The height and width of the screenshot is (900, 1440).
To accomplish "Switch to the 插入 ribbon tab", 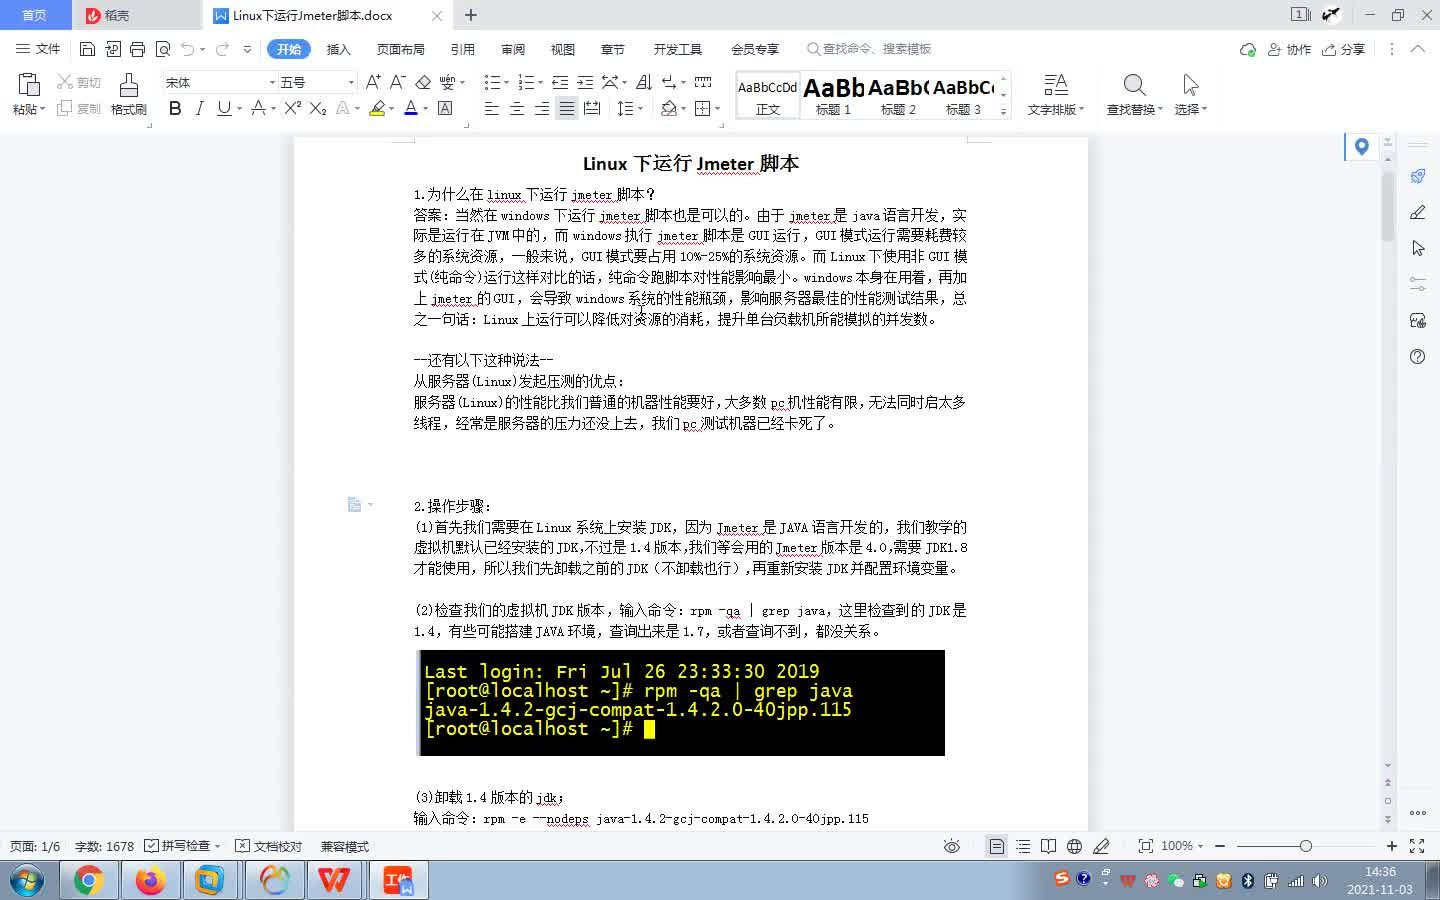I will coord(338,48).
